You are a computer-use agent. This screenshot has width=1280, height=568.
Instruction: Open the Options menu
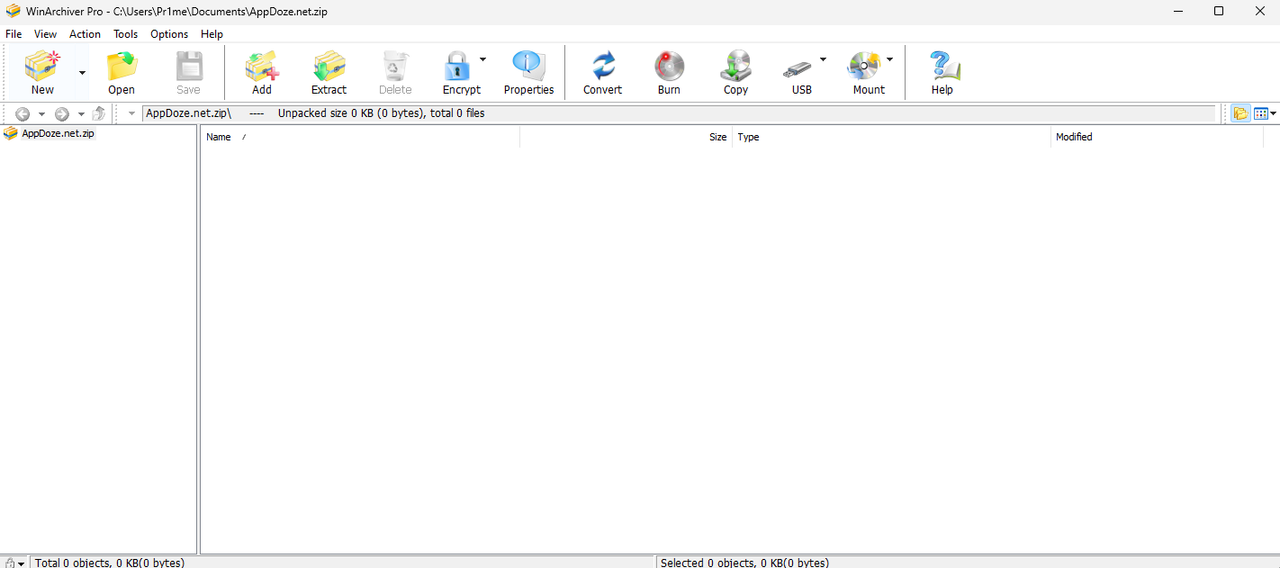[x=169, y=34]
